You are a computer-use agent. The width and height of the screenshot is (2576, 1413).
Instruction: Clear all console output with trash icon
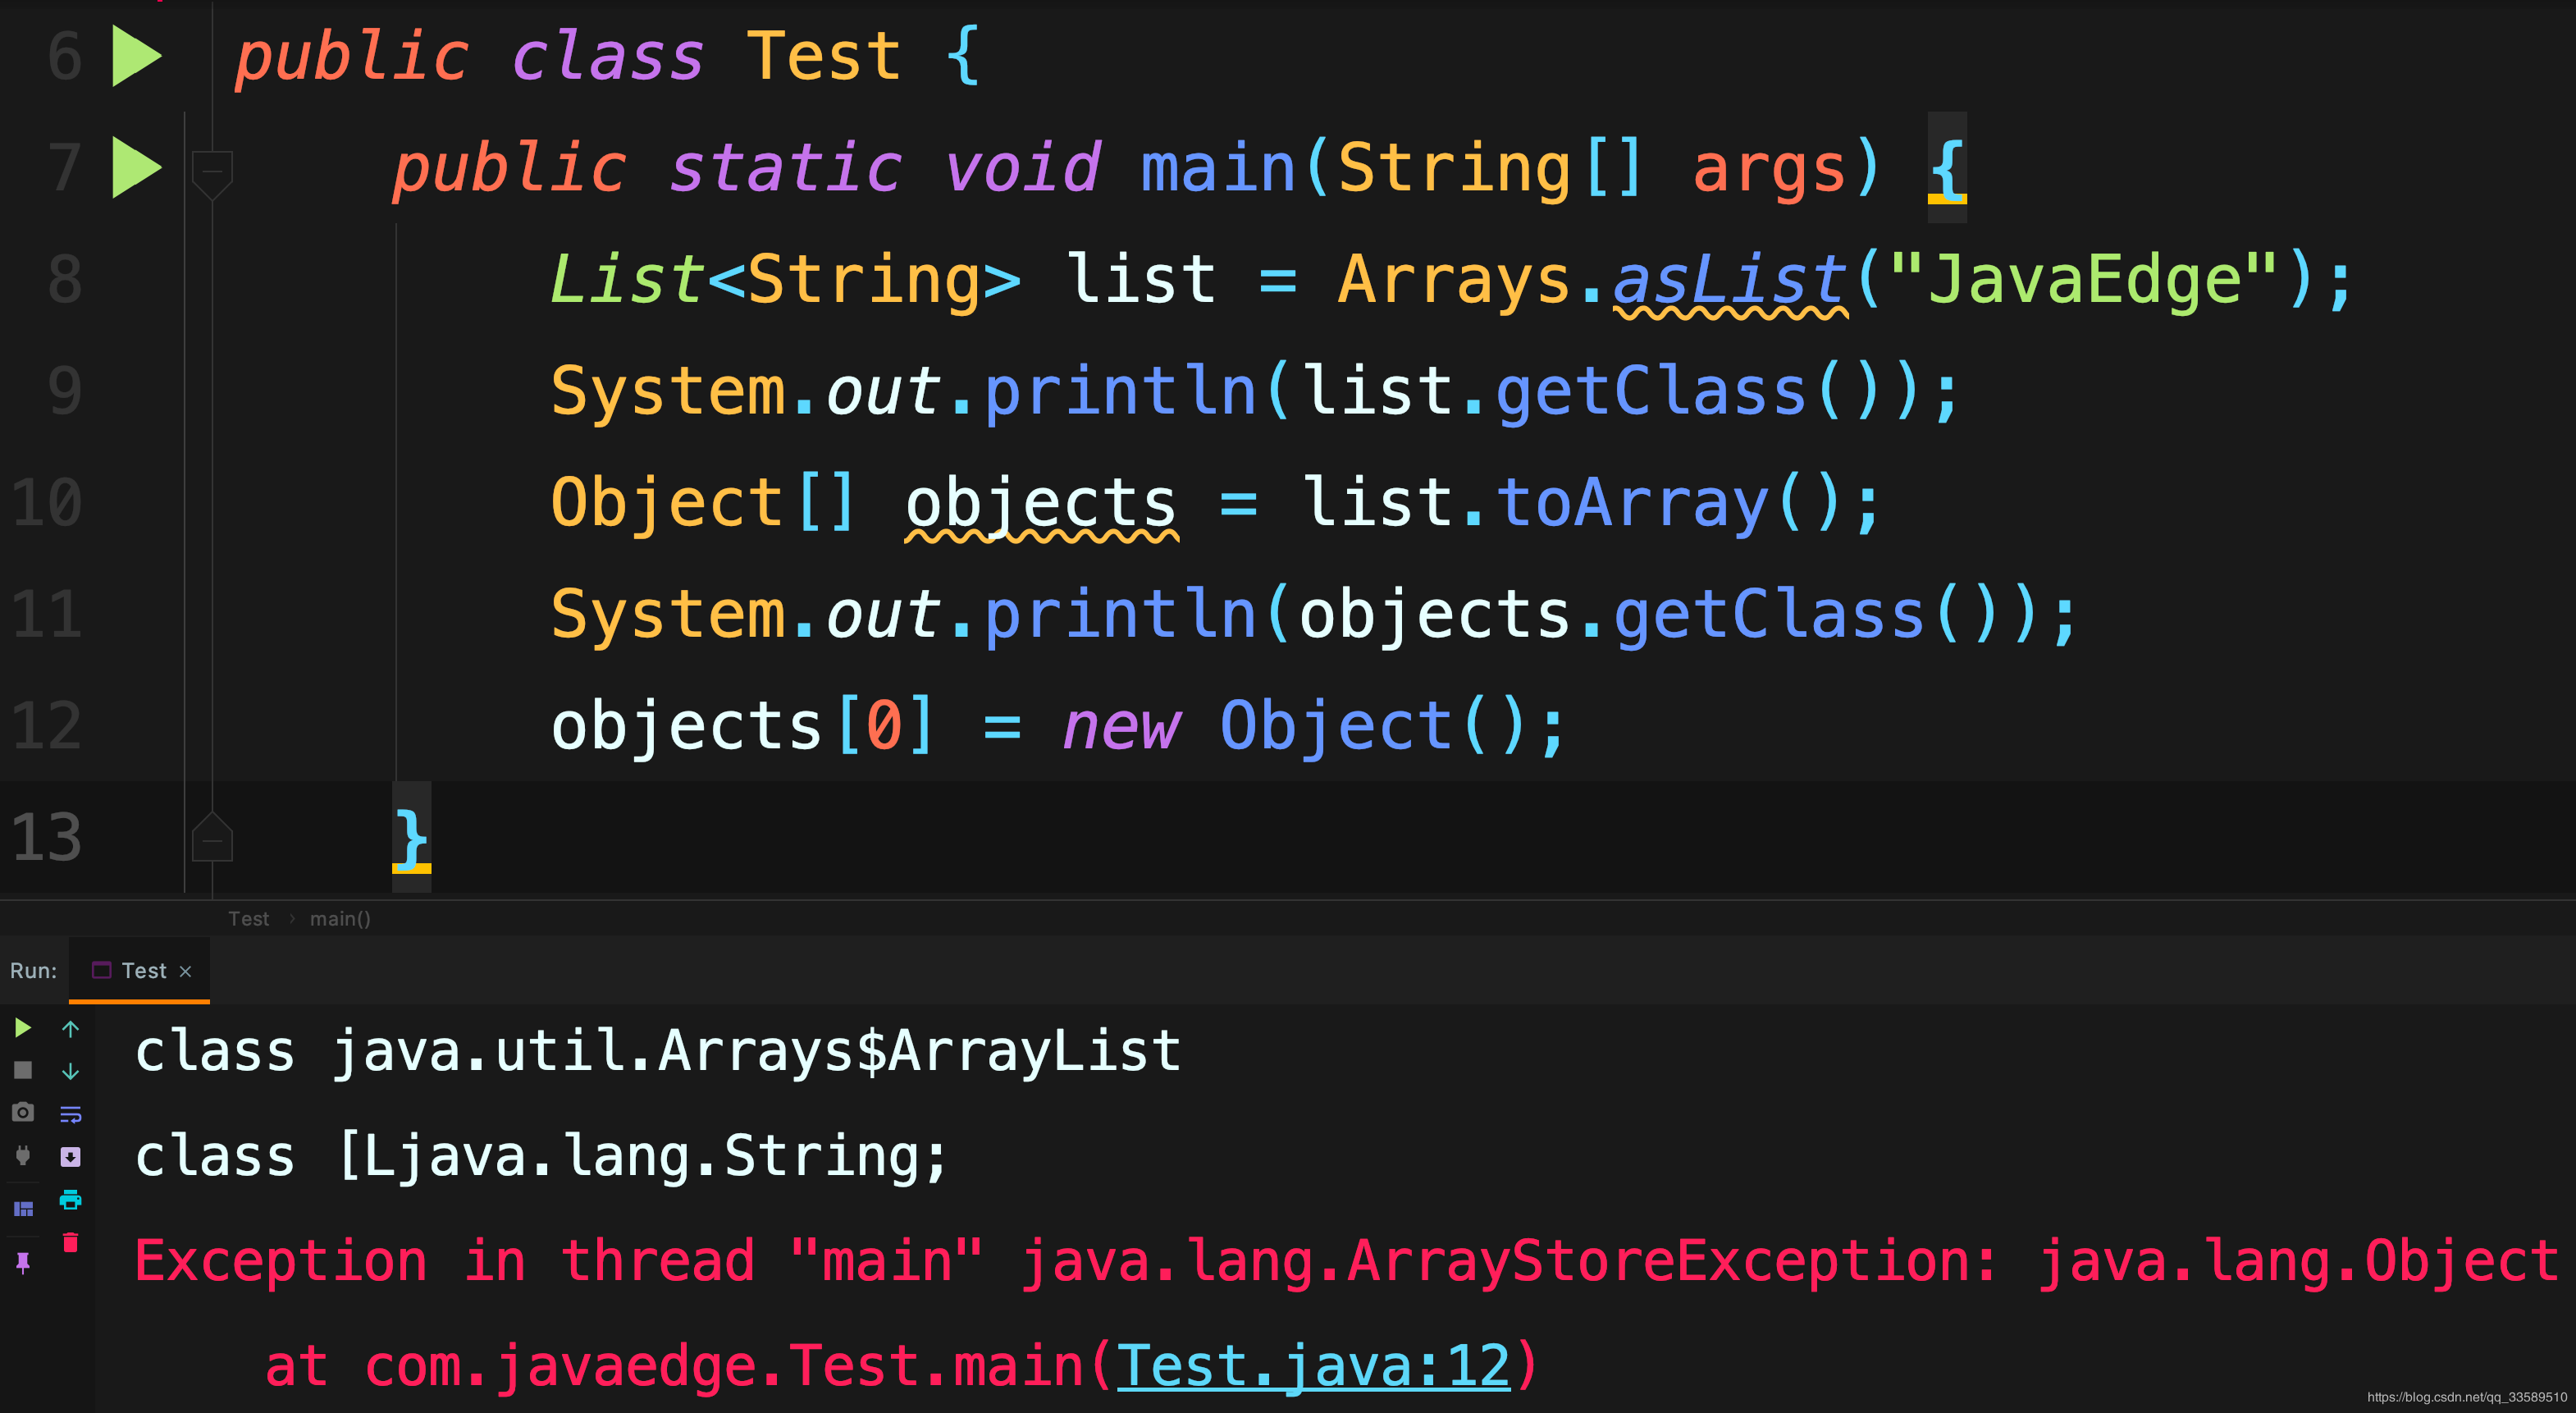pos(70,1243)
